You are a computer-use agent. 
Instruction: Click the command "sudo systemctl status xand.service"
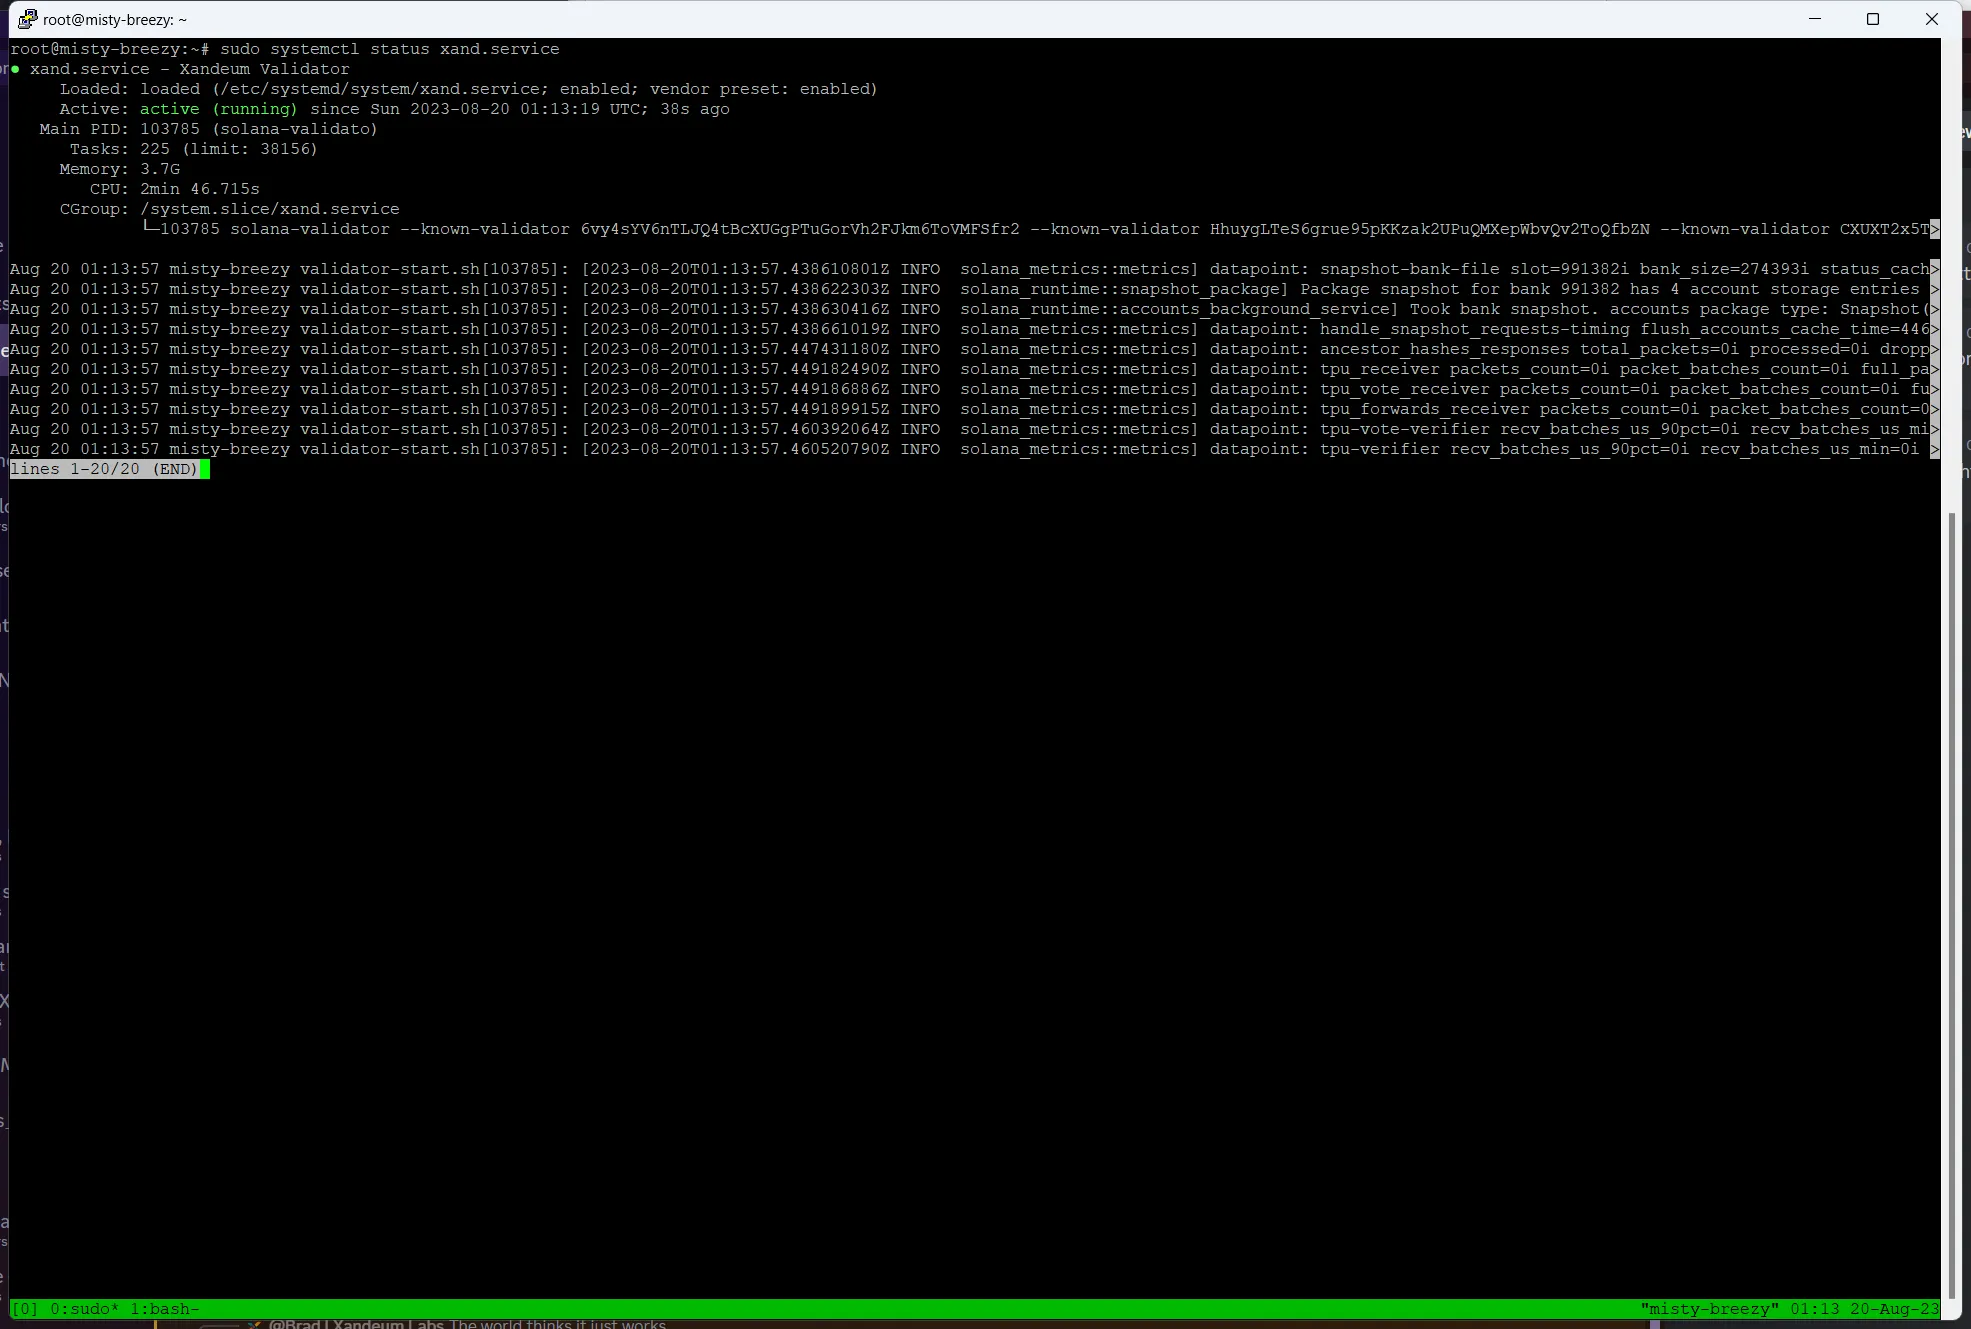[390, 49]
